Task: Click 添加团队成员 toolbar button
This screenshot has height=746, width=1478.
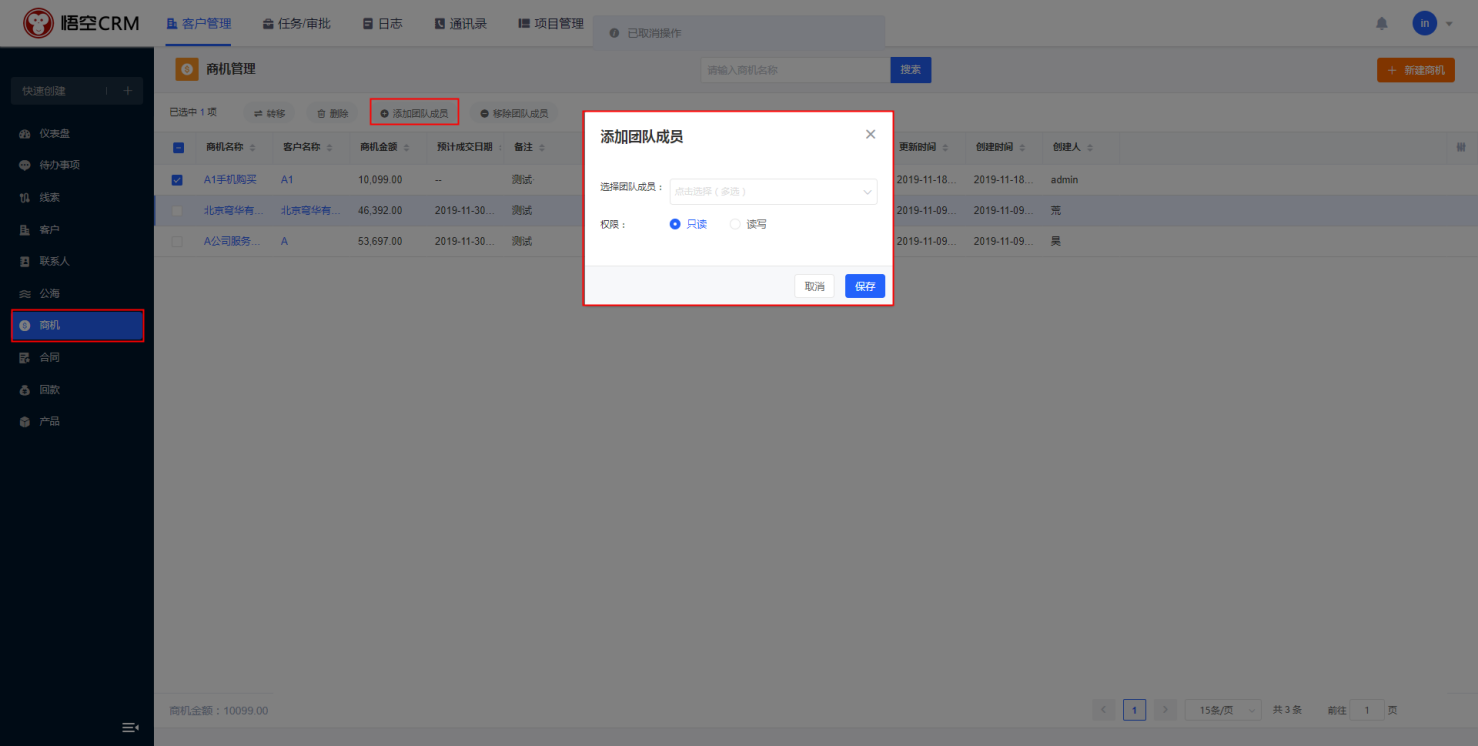Action: (414, 113)
